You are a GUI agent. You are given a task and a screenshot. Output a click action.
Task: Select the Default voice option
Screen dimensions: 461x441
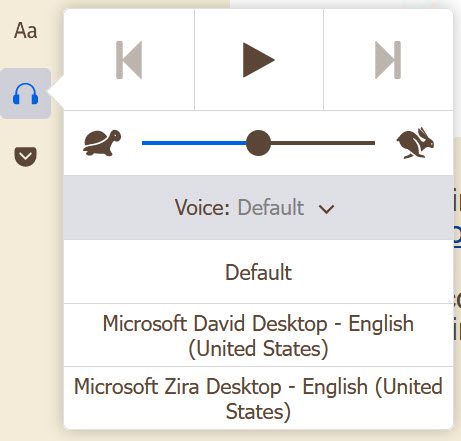[258, 272]
